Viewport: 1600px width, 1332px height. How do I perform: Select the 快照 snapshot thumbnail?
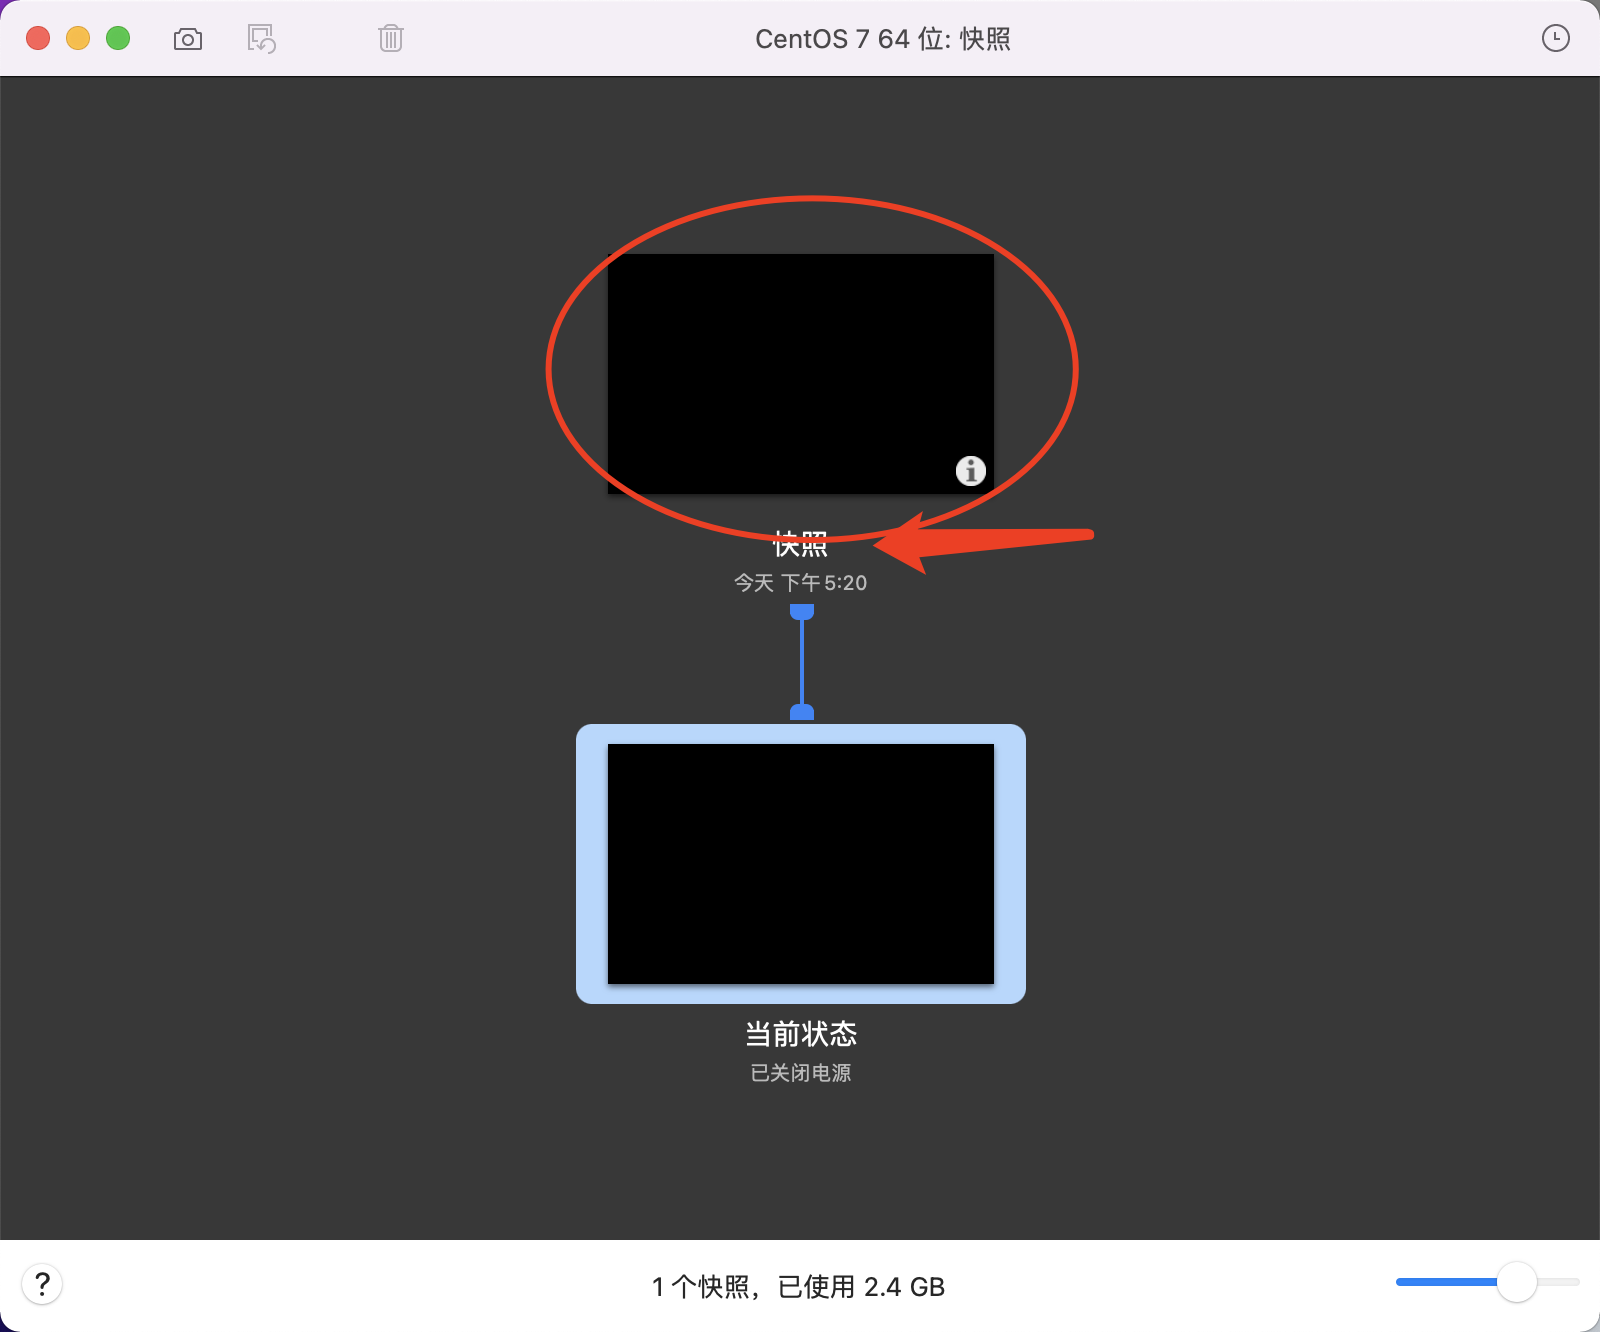pos(801,373)
